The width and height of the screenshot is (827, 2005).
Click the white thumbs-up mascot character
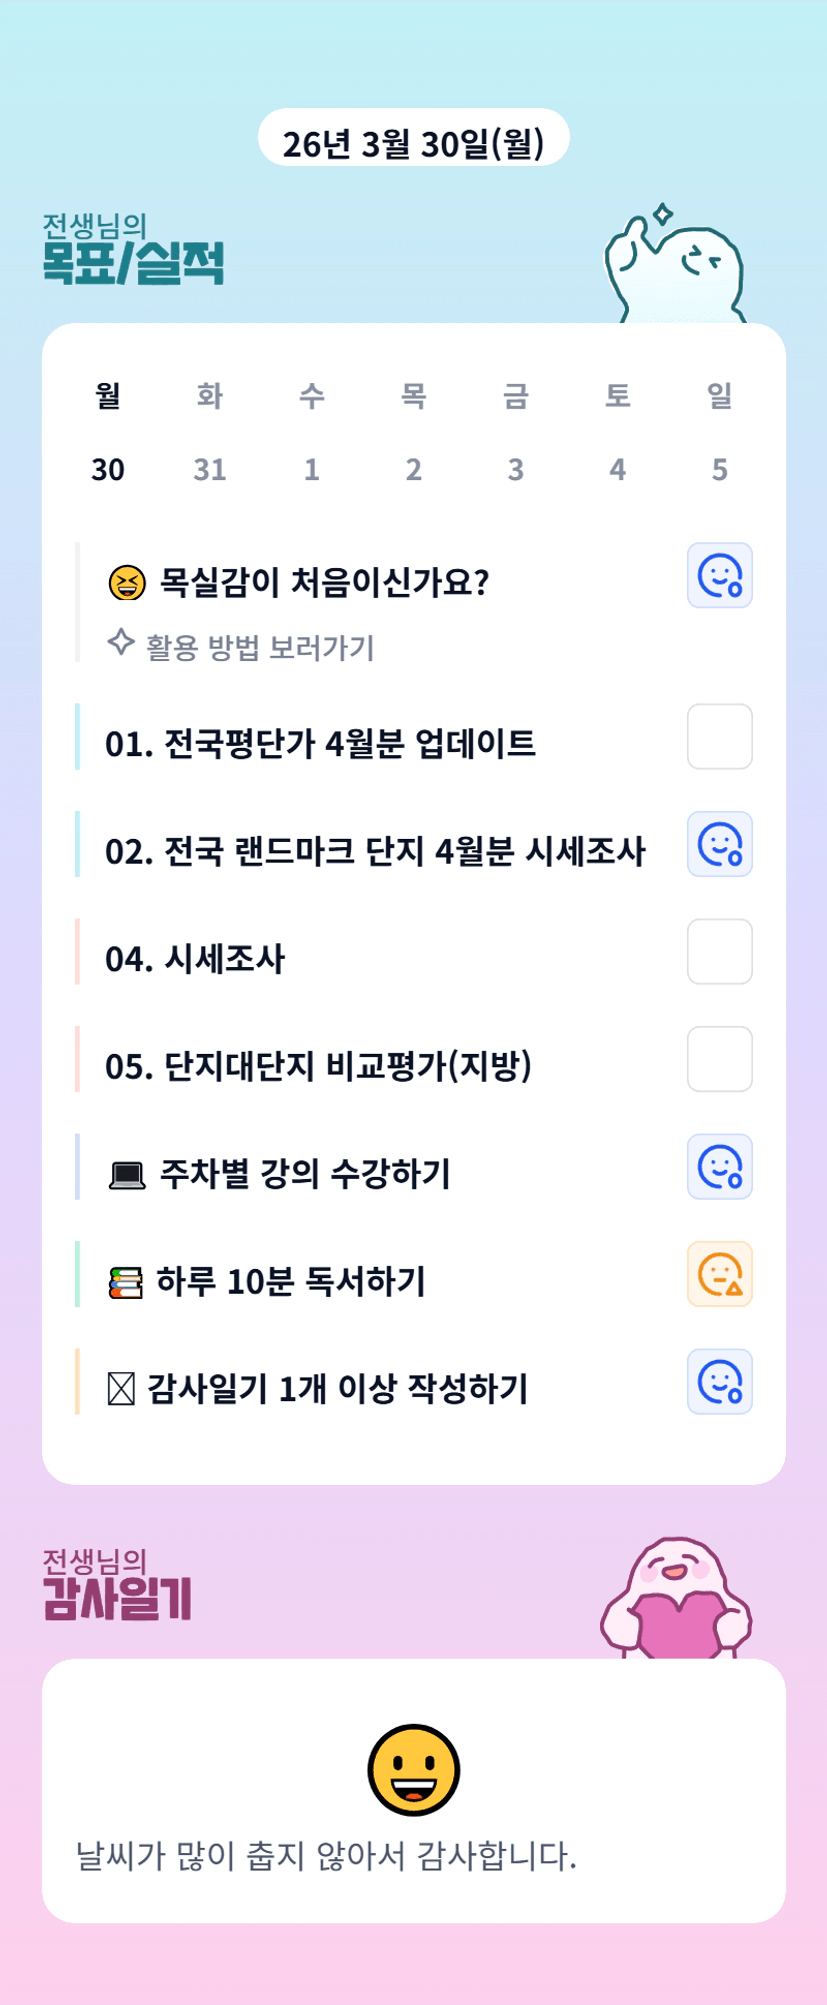pyautogui.click(x=675, y=265)
